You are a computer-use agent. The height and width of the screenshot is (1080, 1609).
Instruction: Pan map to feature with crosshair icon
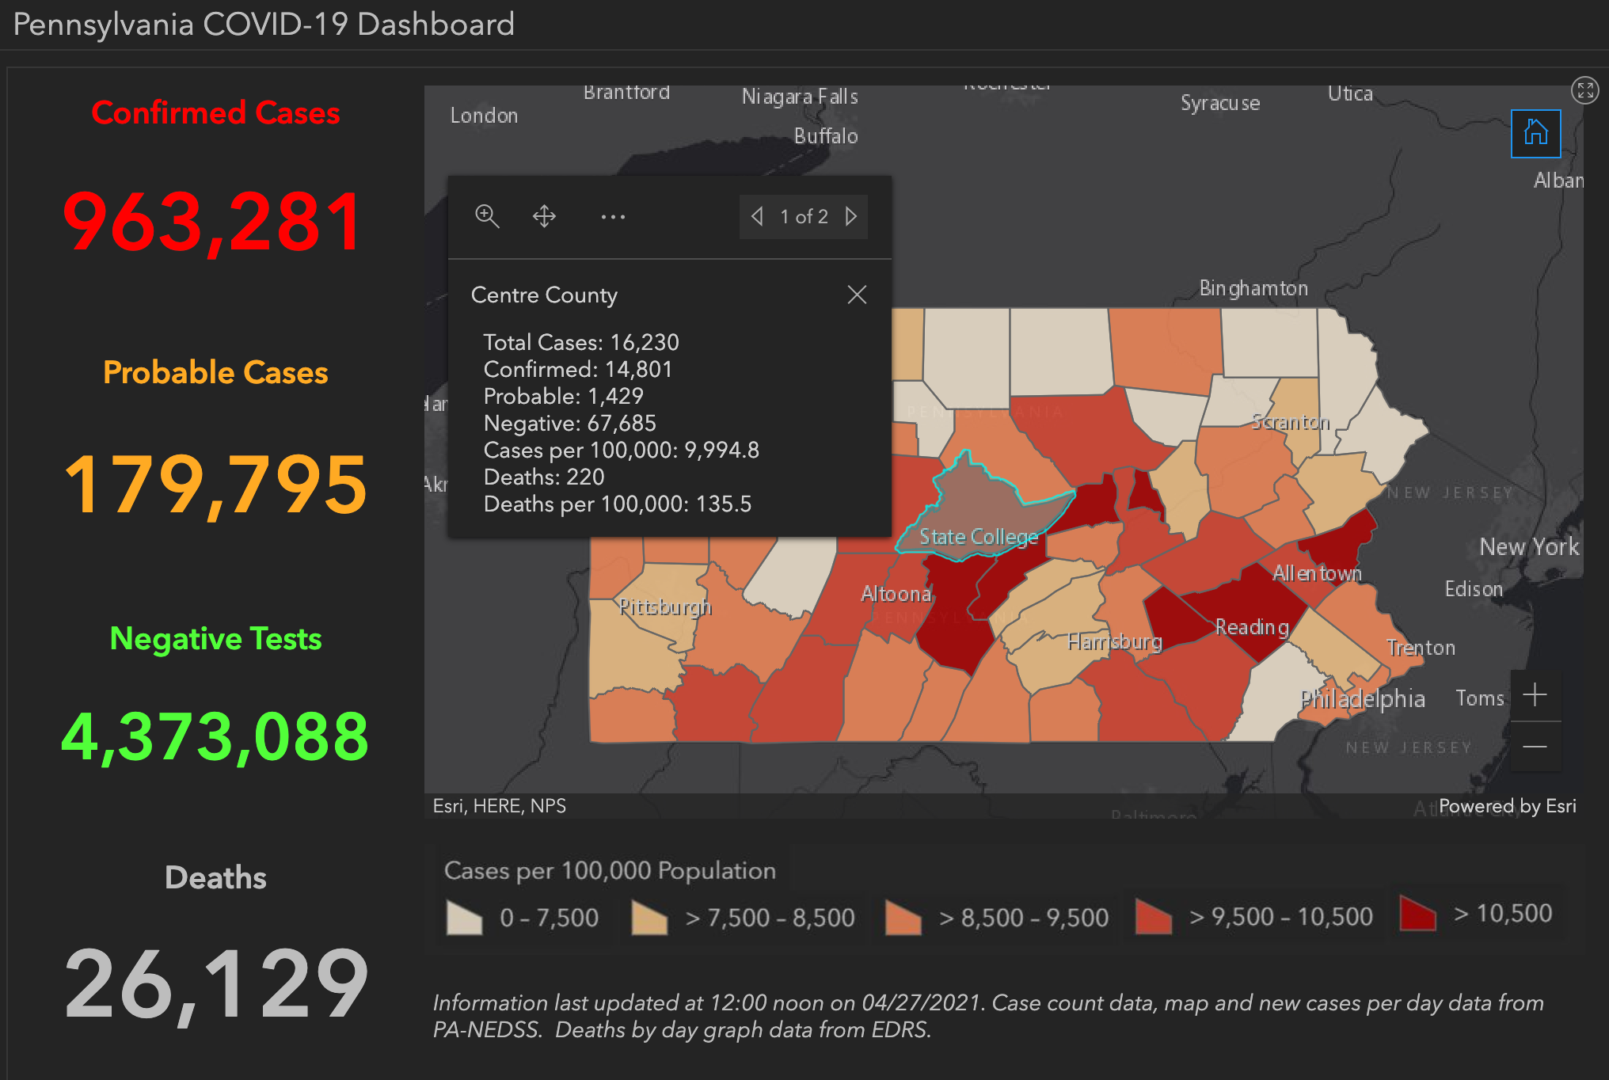[544, 216]
